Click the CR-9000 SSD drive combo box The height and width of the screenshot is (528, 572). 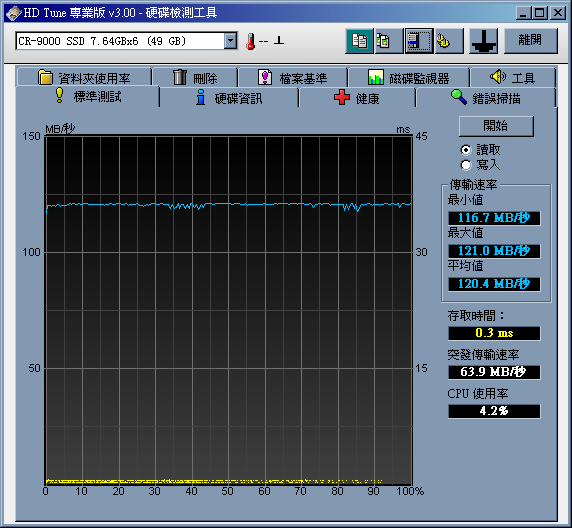[x=126, y=41]
